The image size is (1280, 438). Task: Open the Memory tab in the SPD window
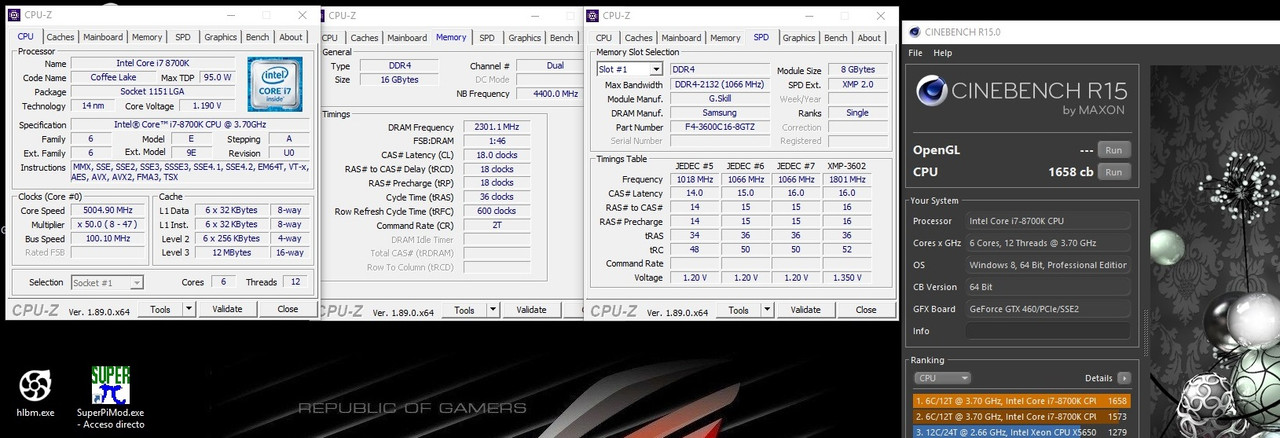click(726, 38)
